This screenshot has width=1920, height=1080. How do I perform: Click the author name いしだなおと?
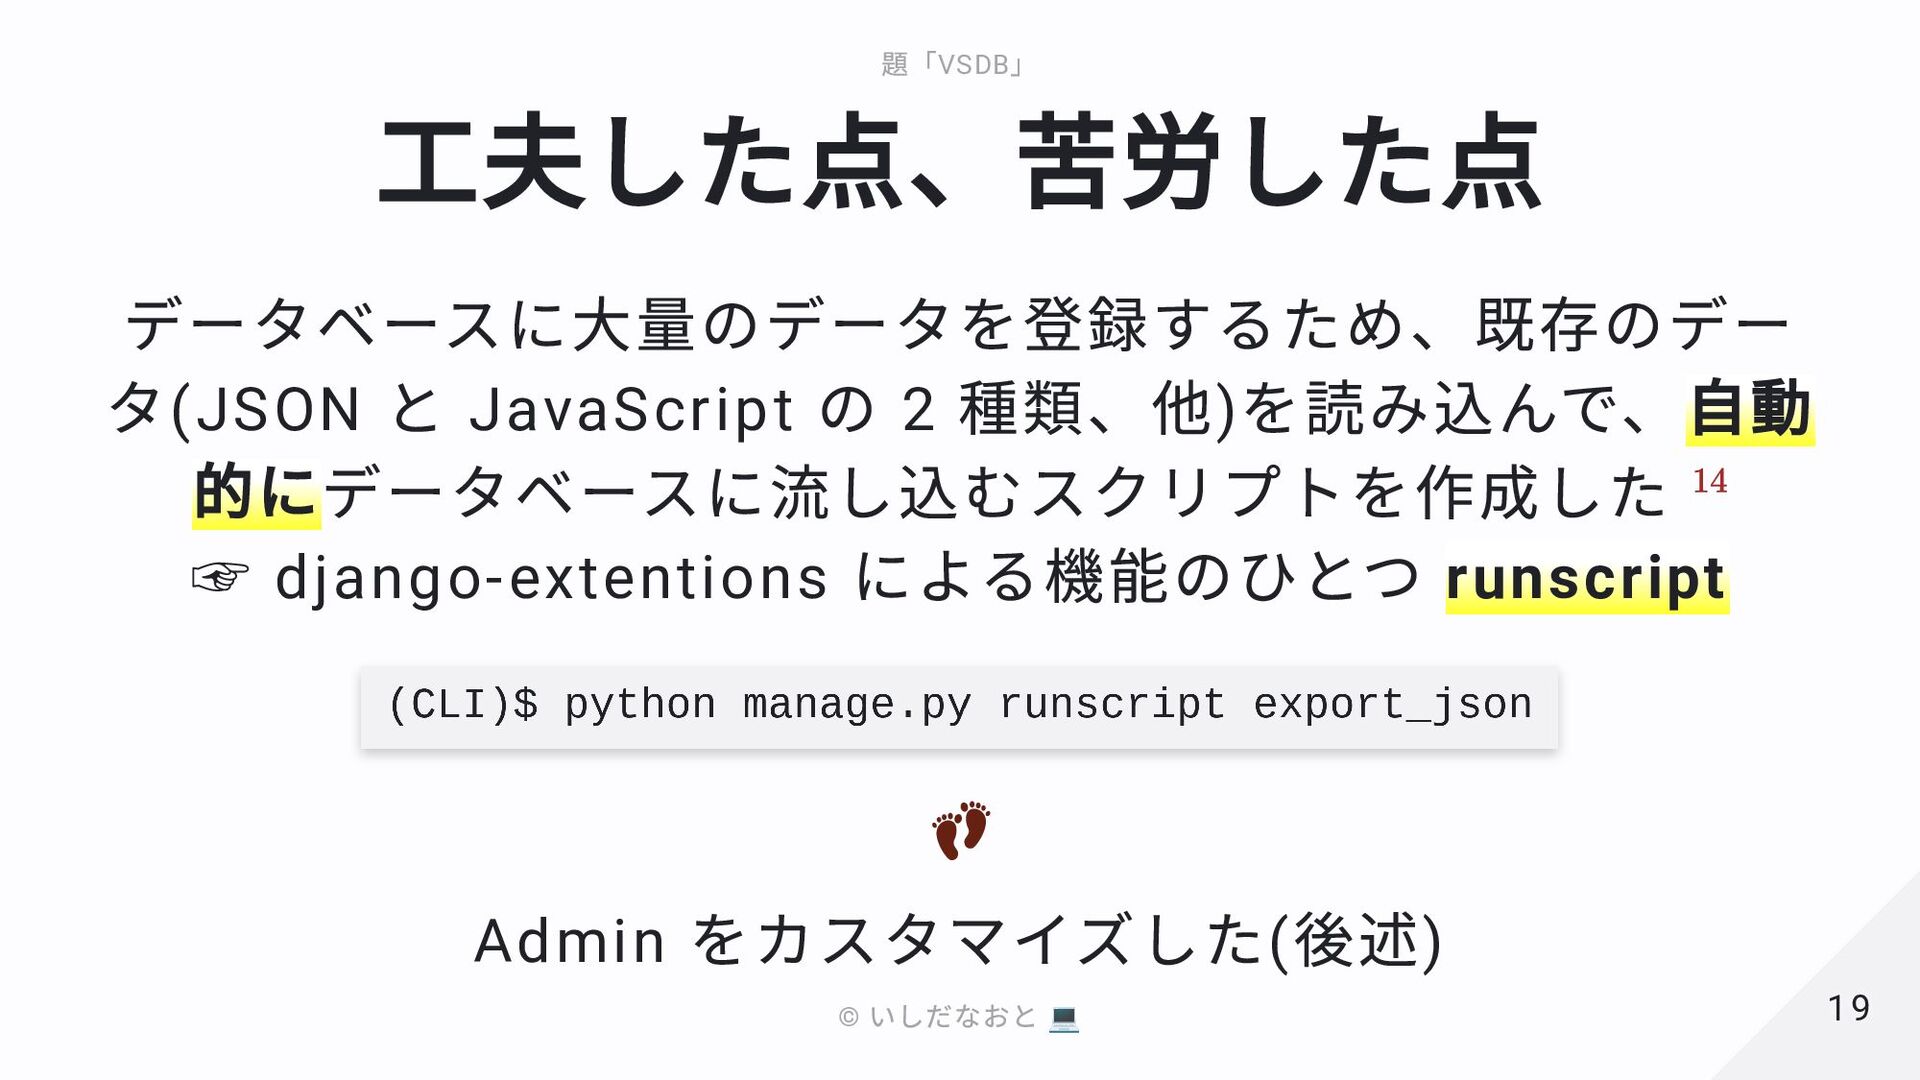pyautogui.click(x=953, y=1017)
